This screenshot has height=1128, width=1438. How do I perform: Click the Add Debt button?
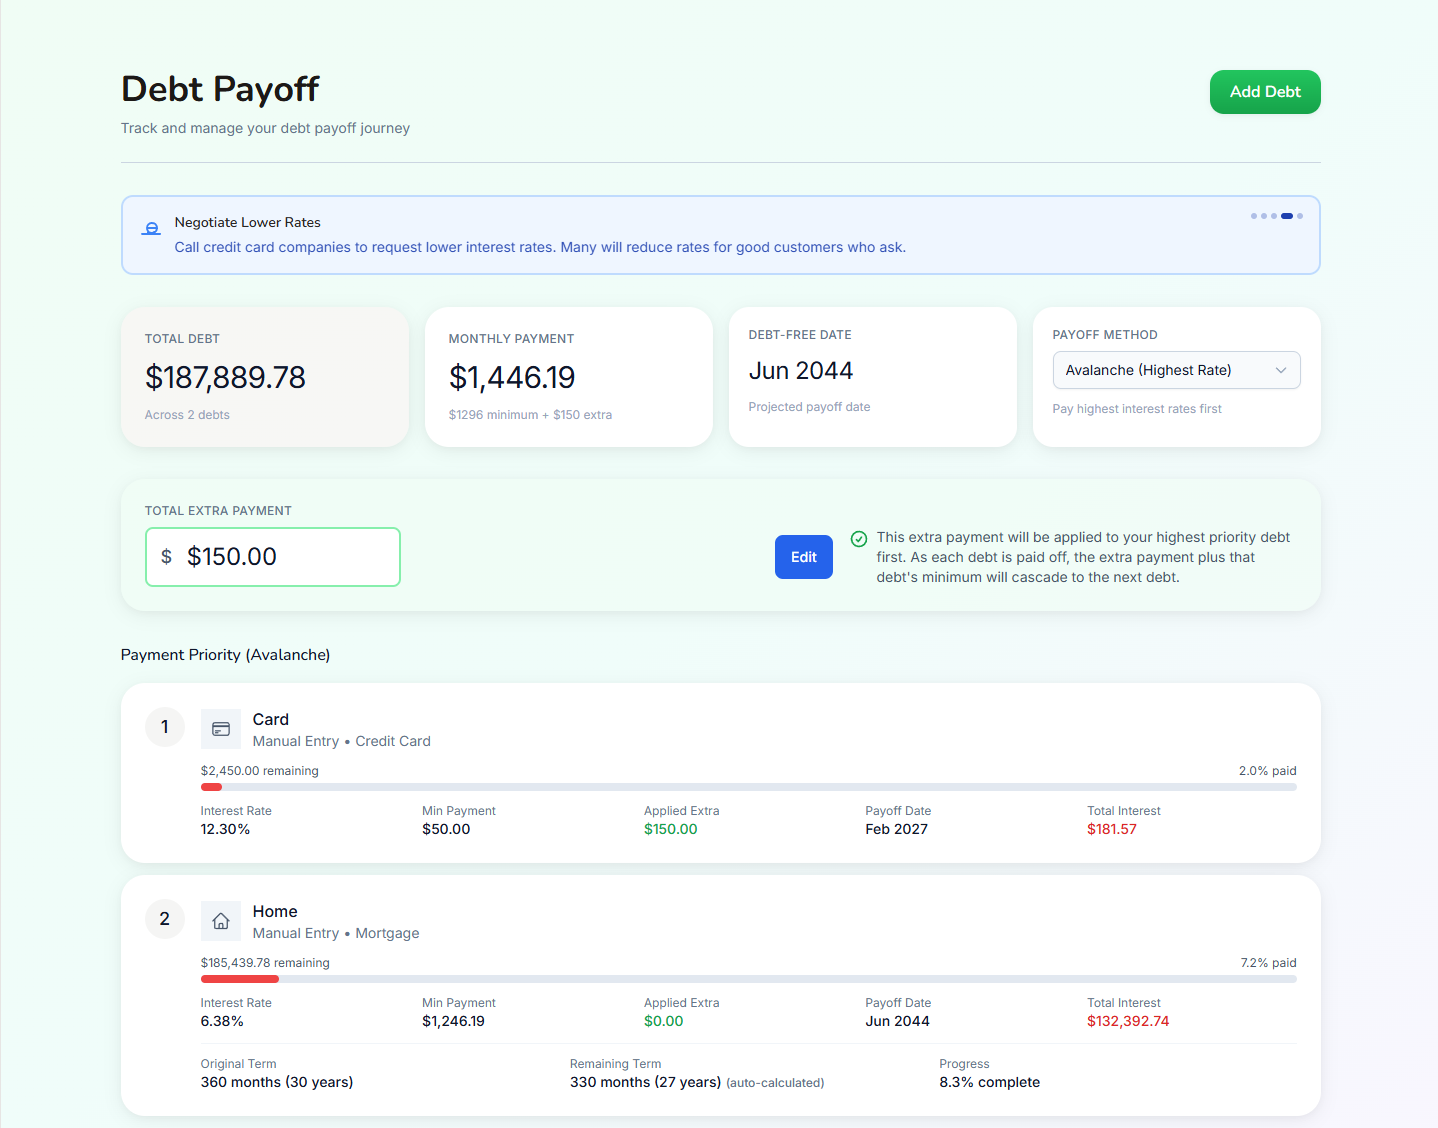(1264, 91)
